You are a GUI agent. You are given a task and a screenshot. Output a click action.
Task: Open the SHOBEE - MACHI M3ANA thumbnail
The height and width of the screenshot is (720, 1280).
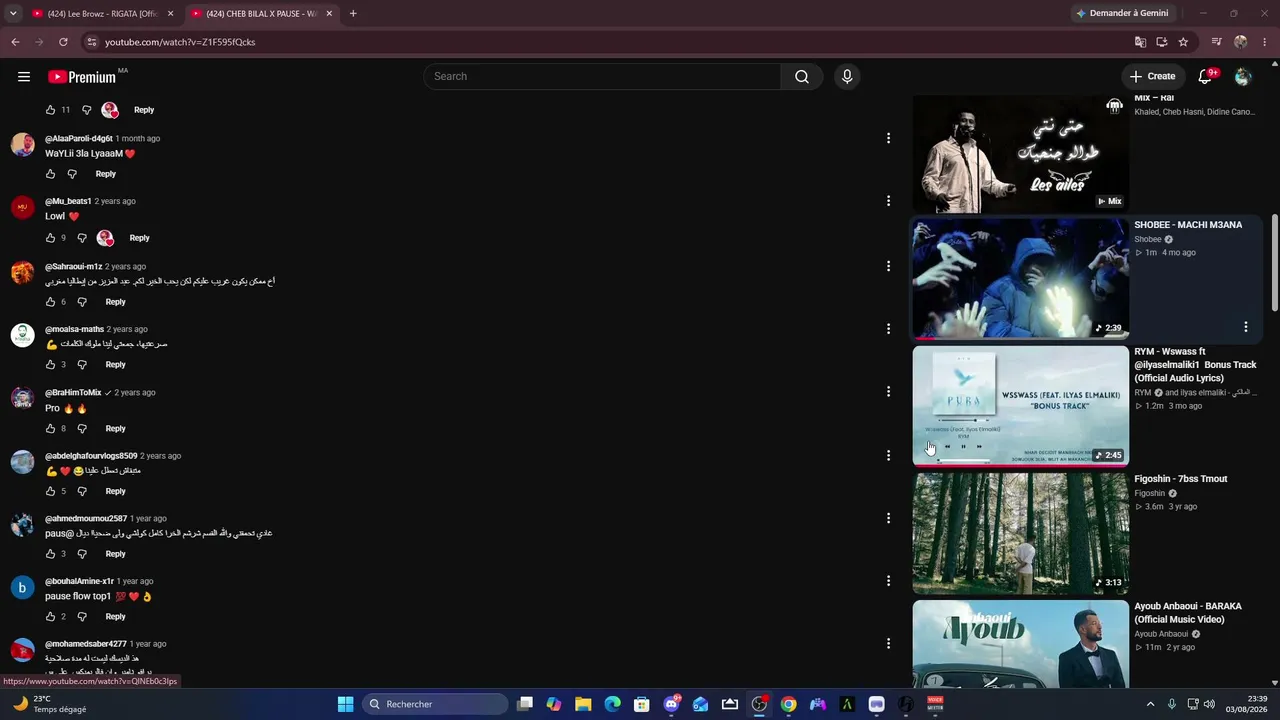pyautogui.click(x=1021, y=278)
